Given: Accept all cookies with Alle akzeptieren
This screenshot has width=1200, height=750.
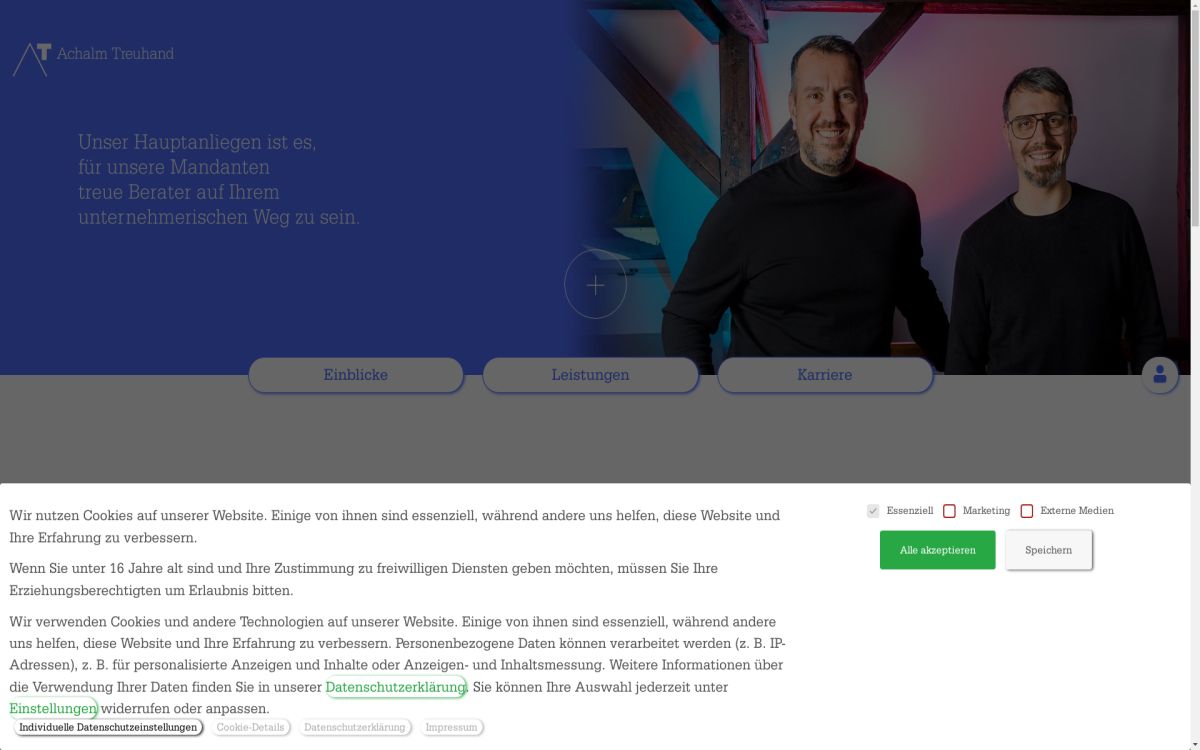Looking at the screenshot, I should [937, 550].
